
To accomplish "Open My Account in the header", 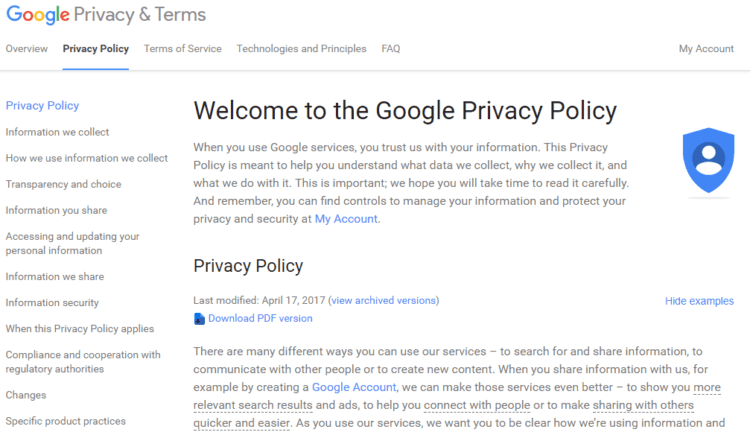I will [x=706, y=49].
